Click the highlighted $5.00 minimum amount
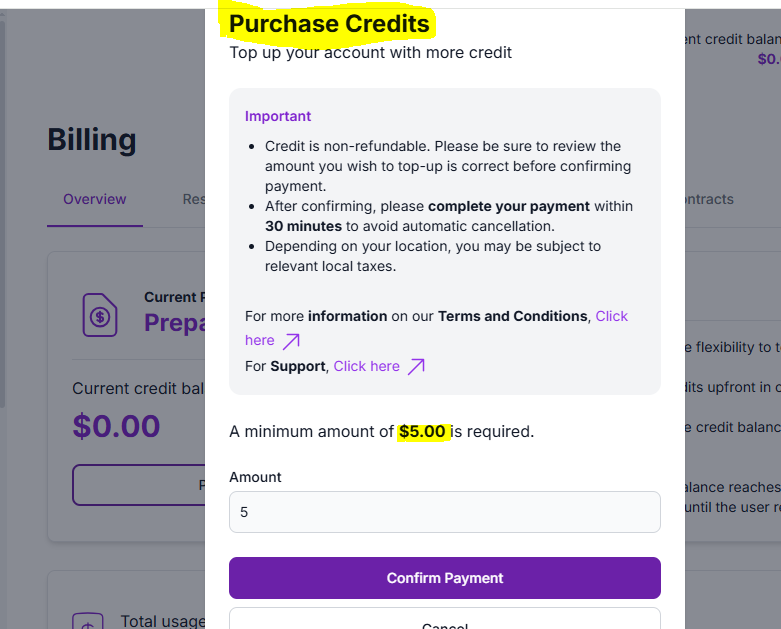Screen dimensions: 781x629 coord(423,432)
